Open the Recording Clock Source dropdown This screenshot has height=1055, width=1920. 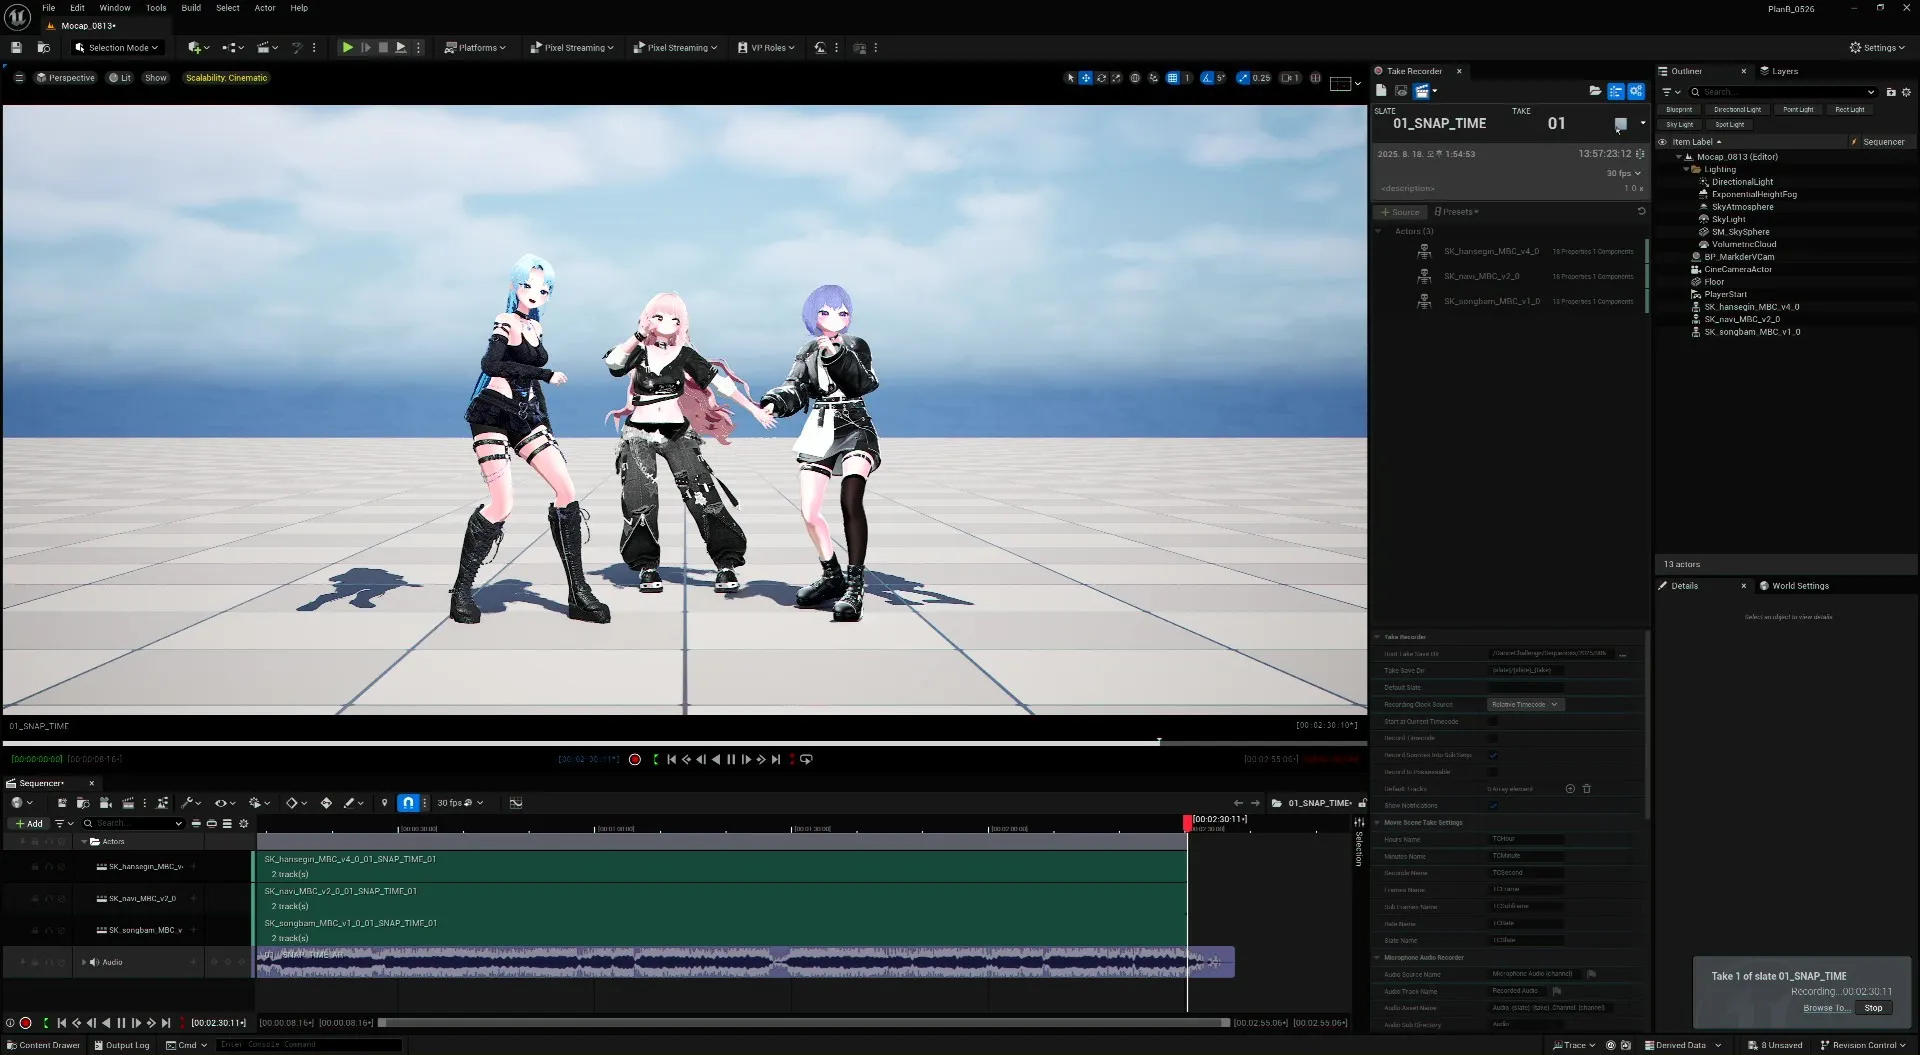click(1524, 705)
